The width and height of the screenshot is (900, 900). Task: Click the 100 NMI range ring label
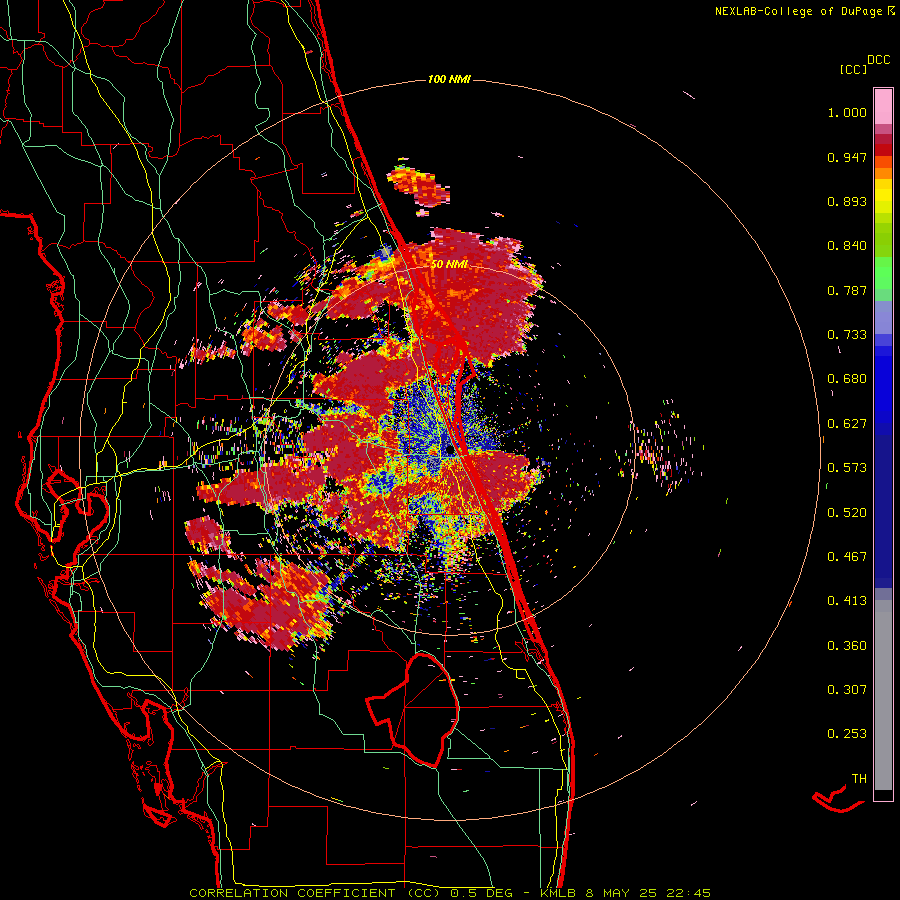click(449, 79)
